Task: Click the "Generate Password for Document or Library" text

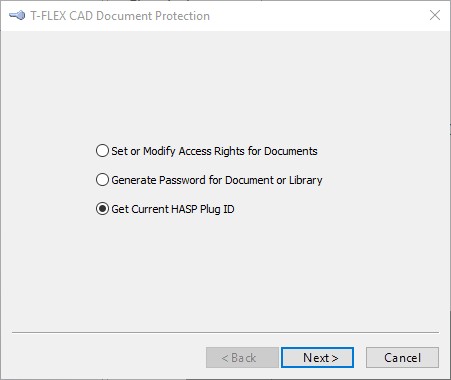Action: pyautogui.click(x=217, y=180)
